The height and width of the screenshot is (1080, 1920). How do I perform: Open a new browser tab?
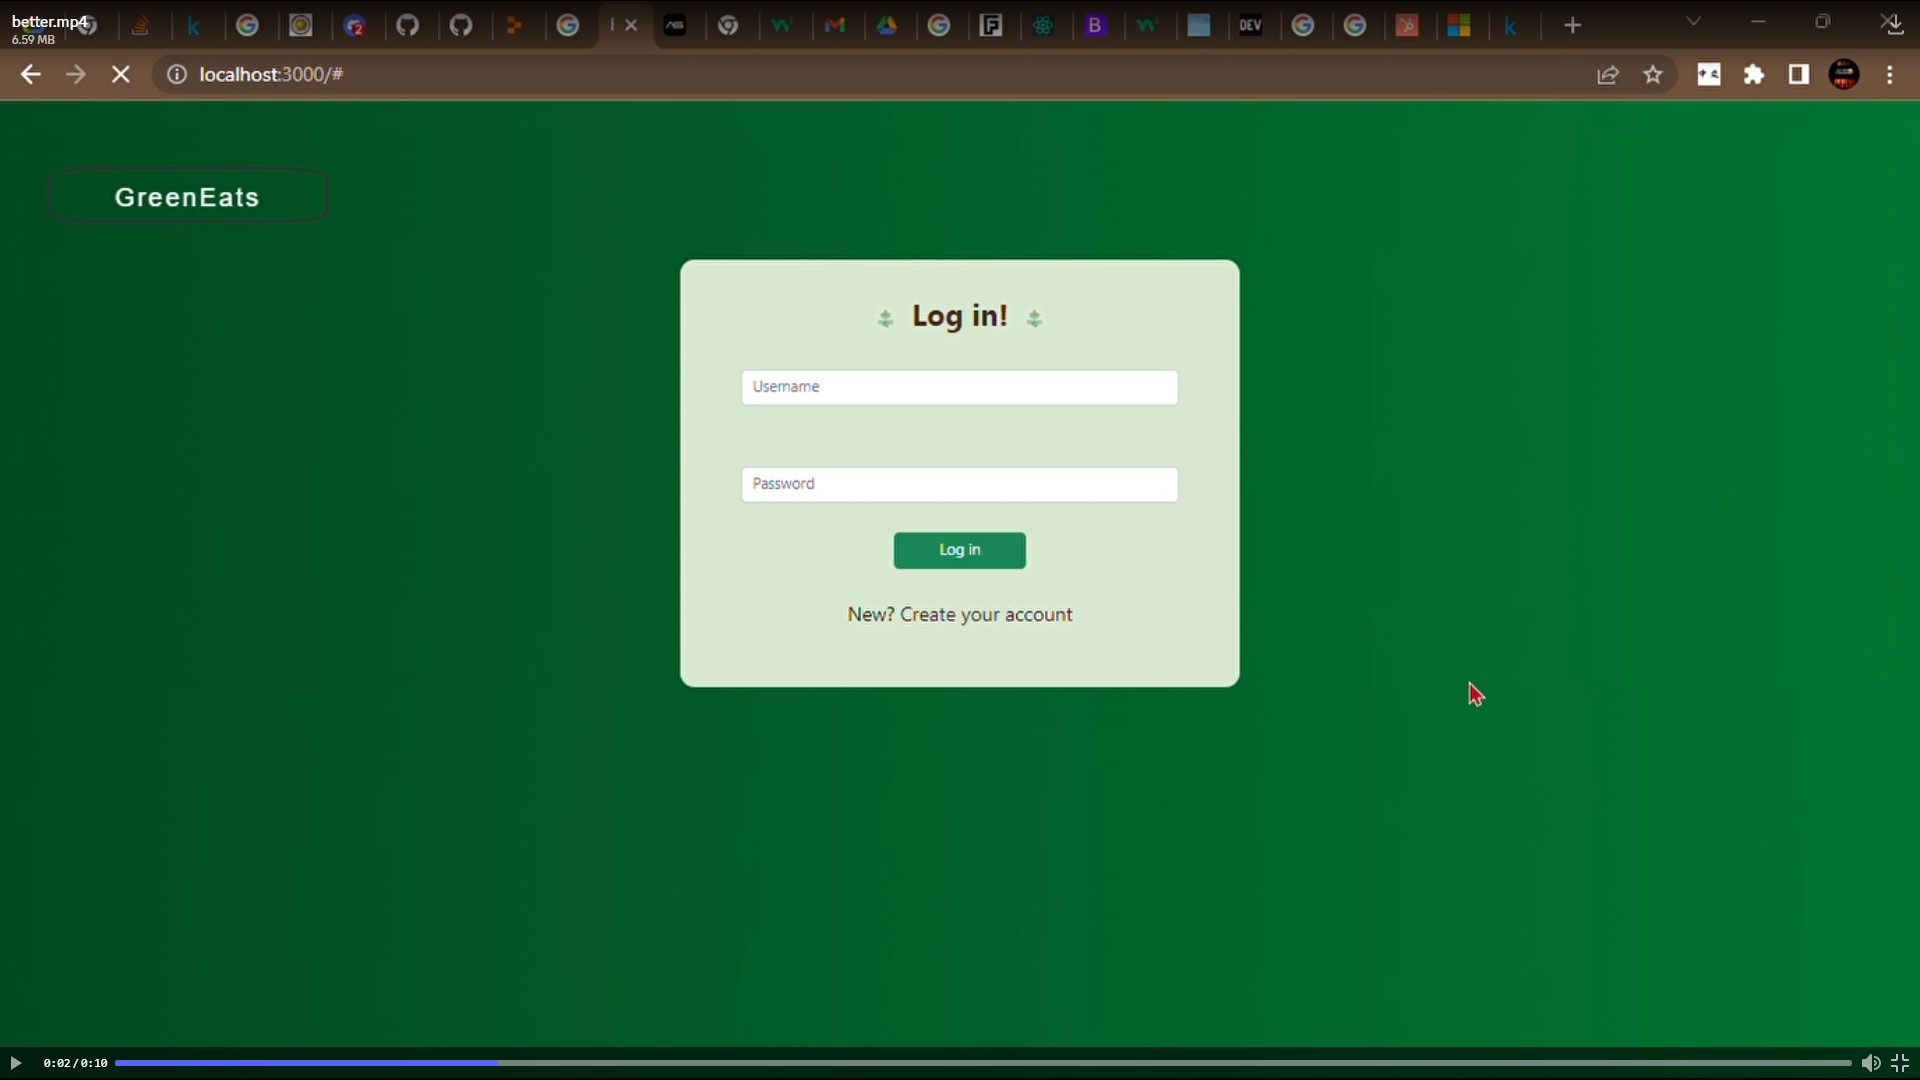click(x=1573, y=26)
